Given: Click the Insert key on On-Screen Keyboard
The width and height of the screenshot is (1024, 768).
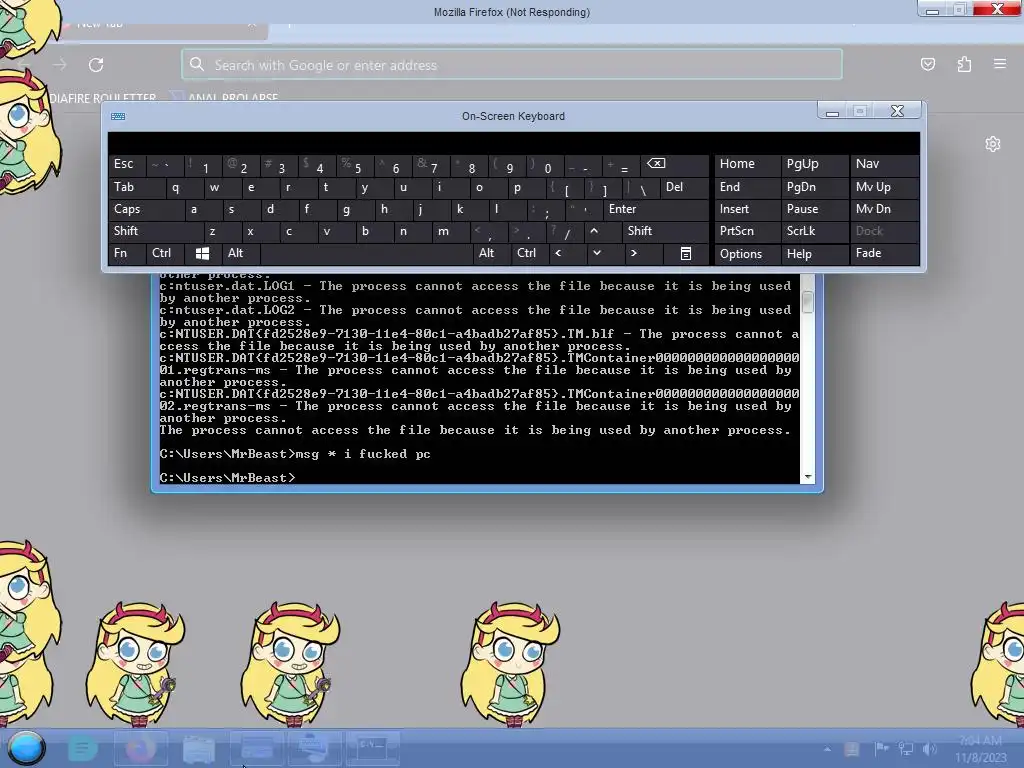Looking at the screenshot, I should (747, 209).
